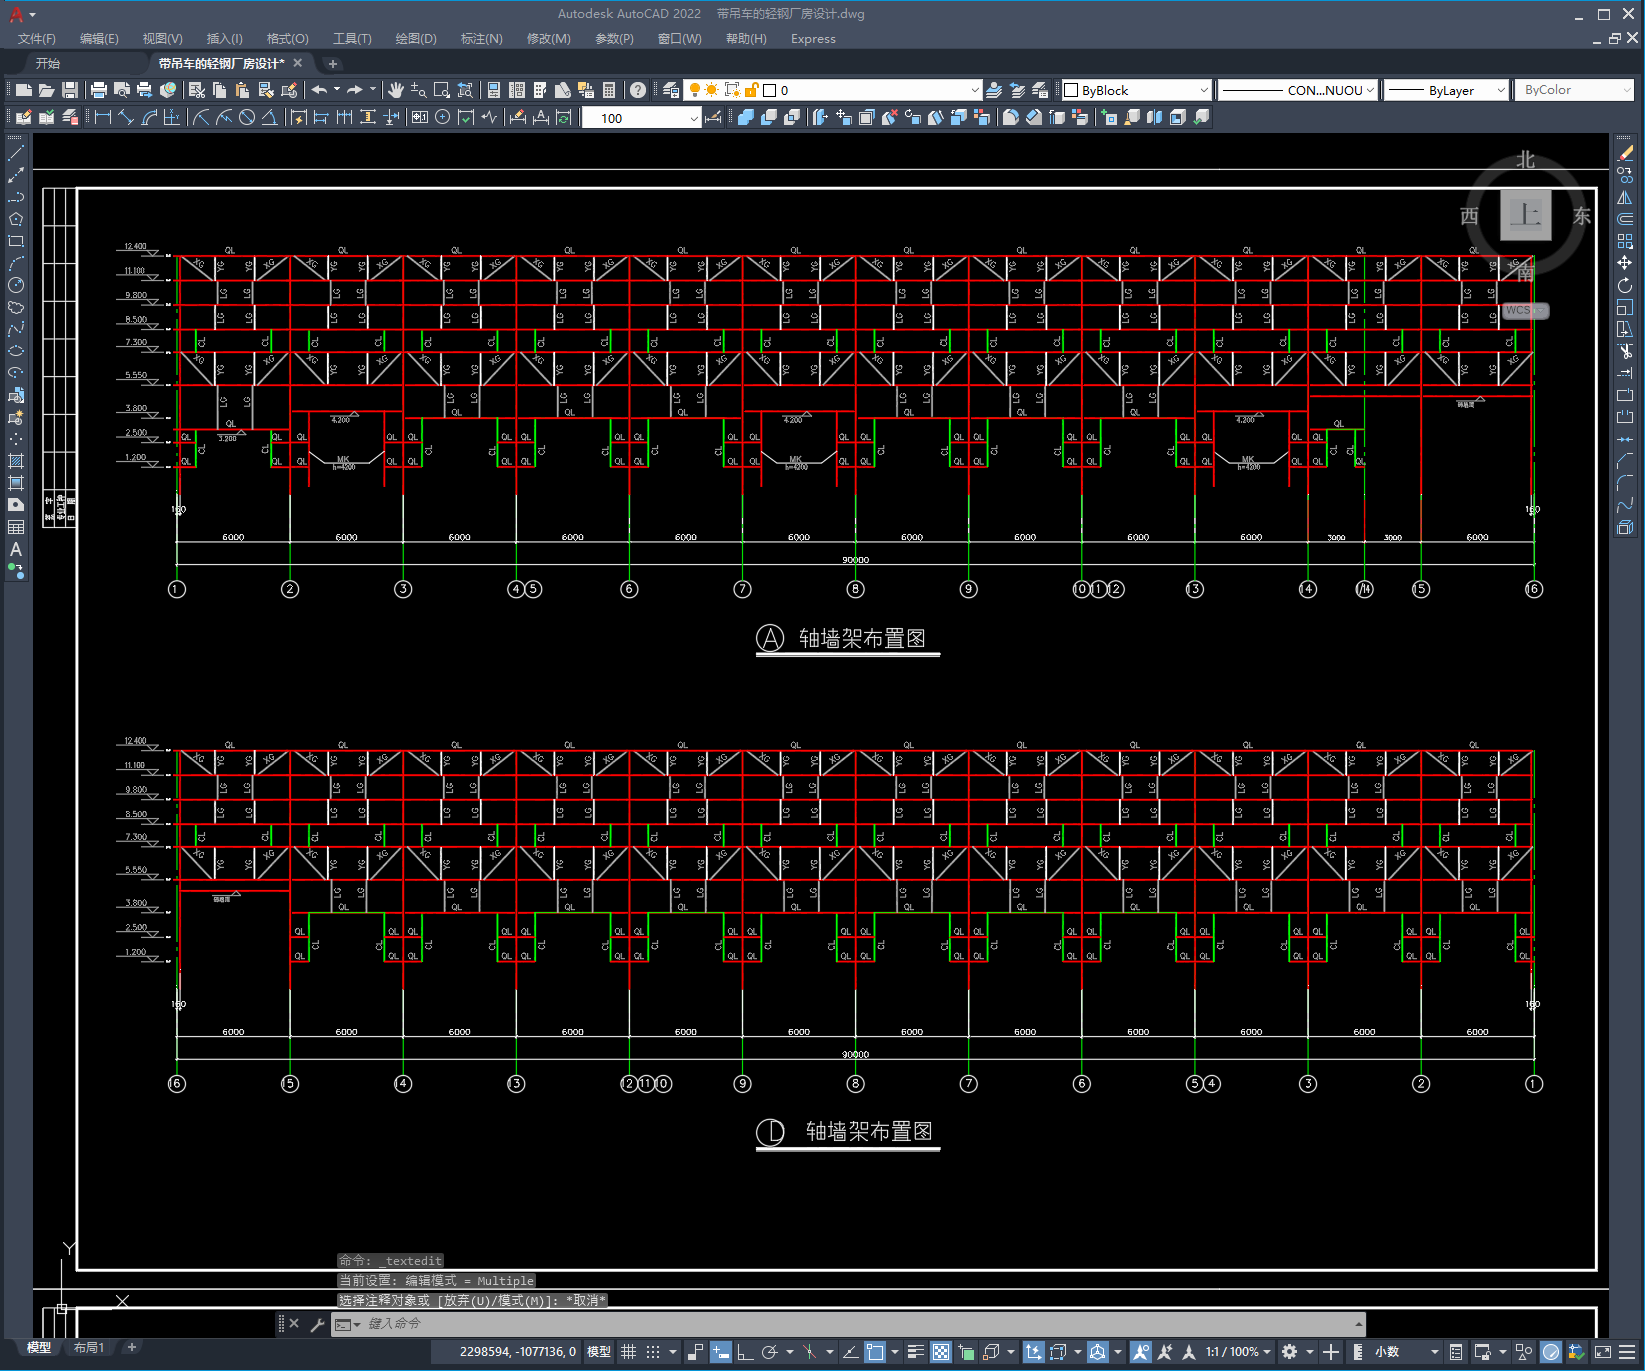Viewport: 1645px width, 1371px height.
Task: Open the dimension style dropdown showing 100
Action: point(641,118)
